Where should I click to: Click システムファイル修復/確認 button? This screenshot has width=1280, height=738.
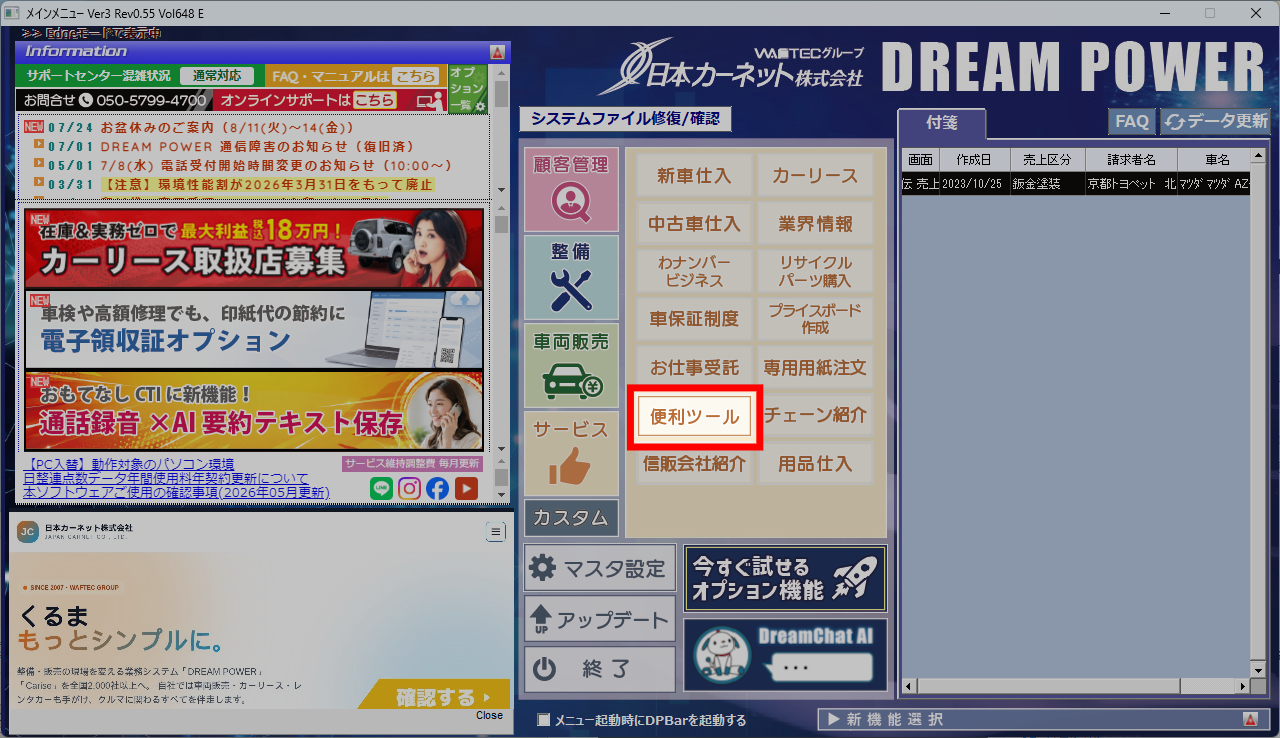pyautogui.click(x=625, y=119)
